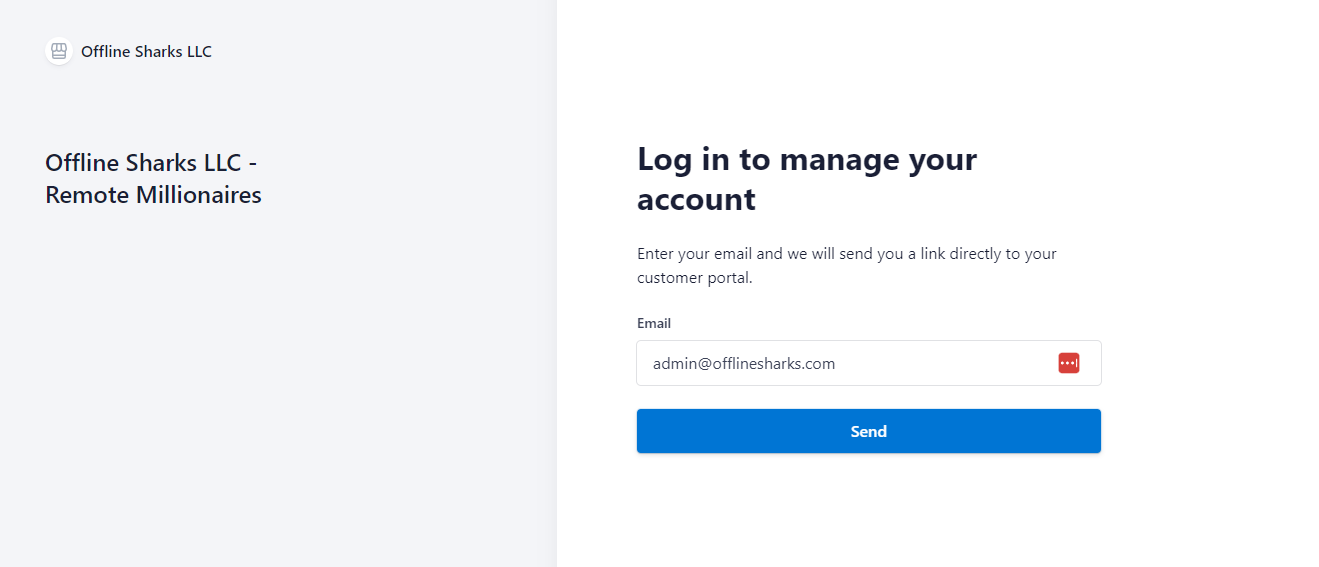Click the 'link directly to your' phrase in description
Viewport: 1319px width, 567px height.
click(988, 254)
